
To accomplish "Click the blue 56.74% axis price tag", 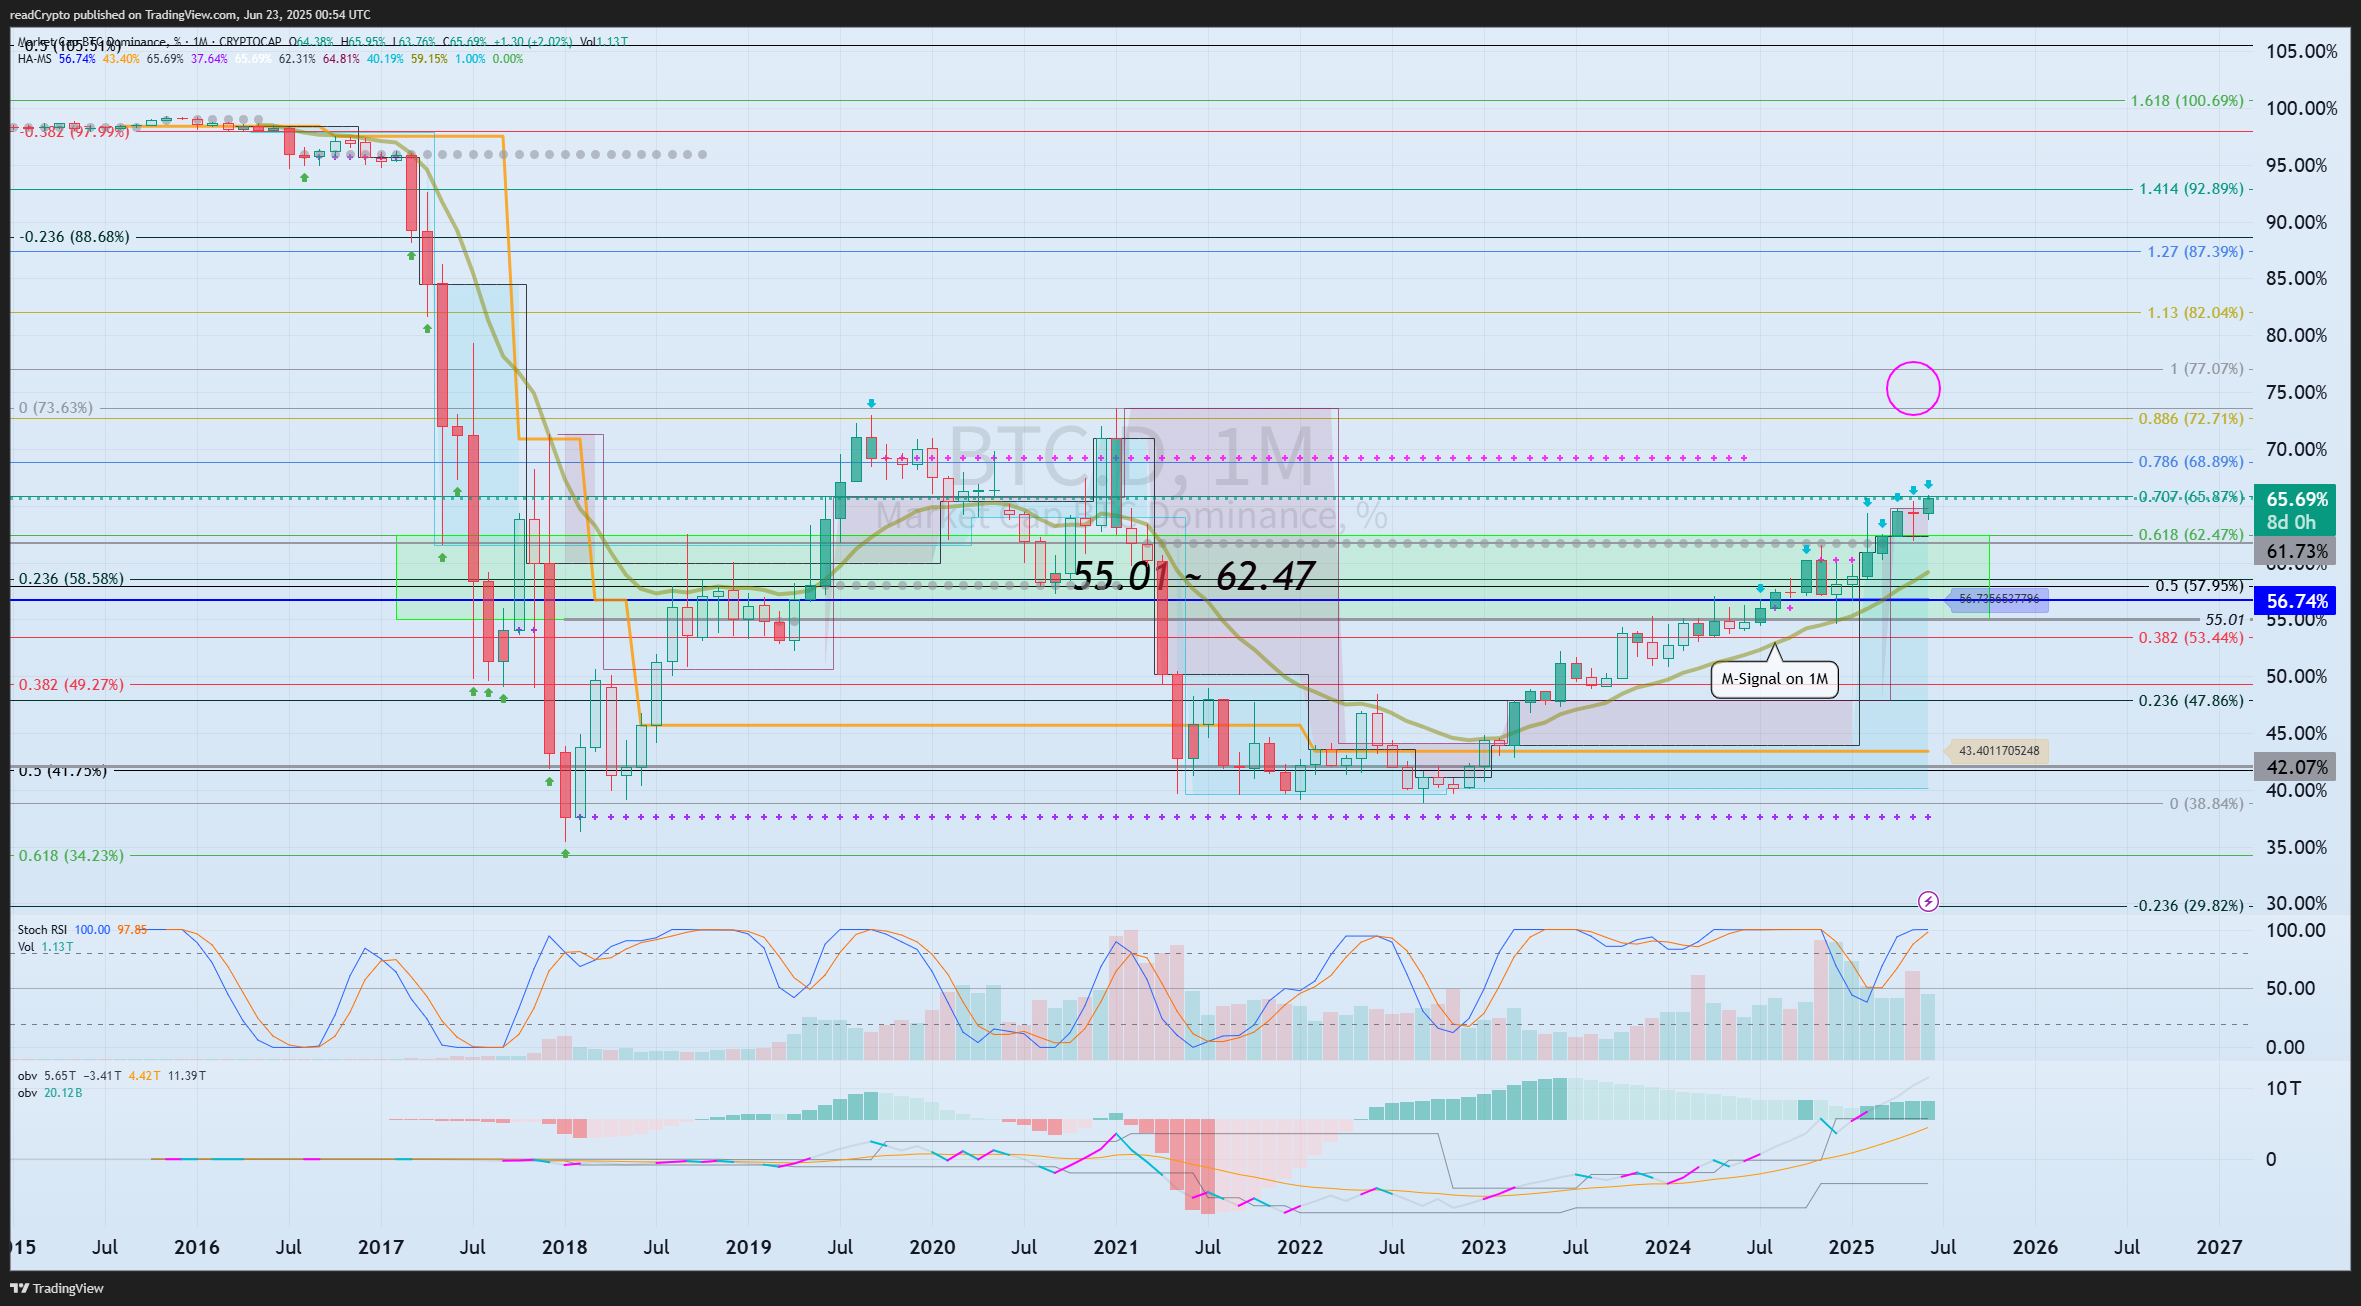I will pos(2295,601).
